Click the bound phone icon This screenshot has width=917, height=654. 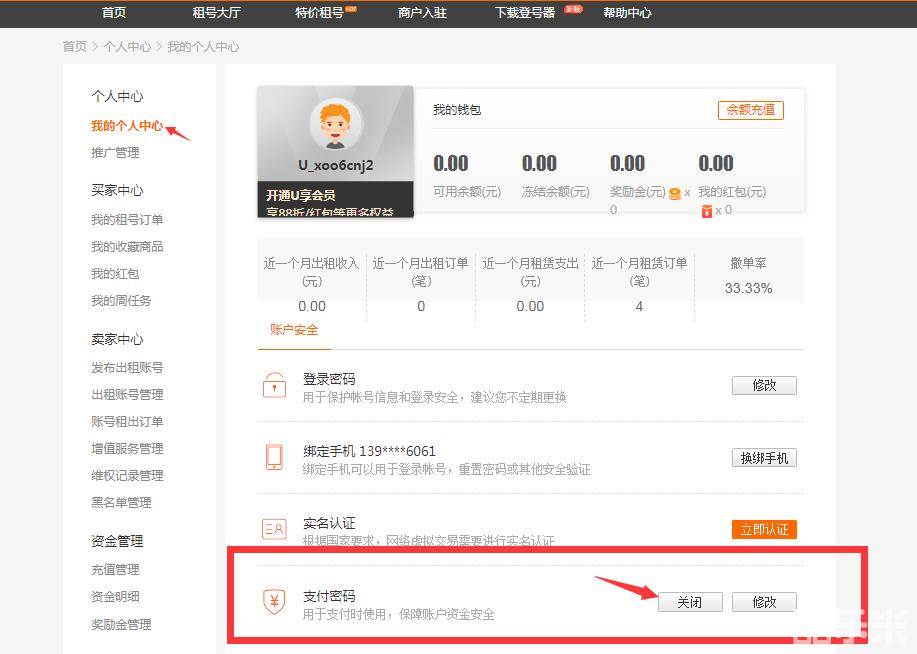pos(274,457)
